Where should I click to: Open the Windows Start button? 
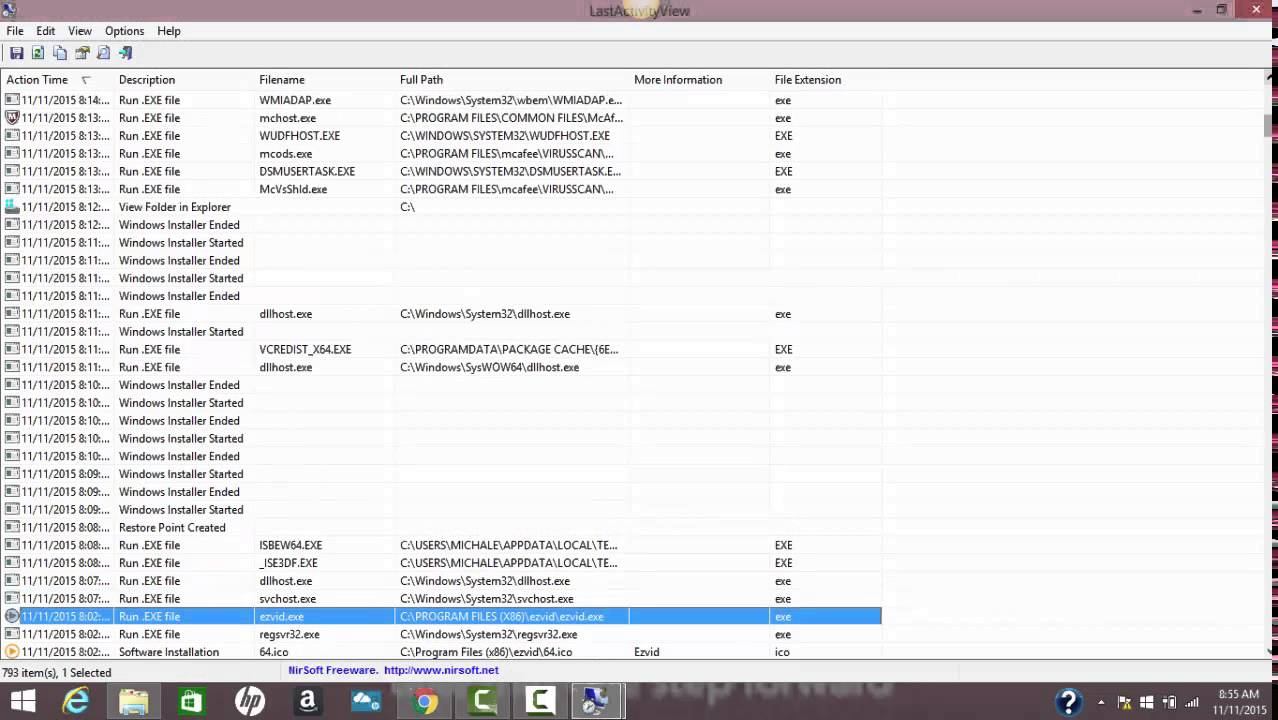click(22, 702)
